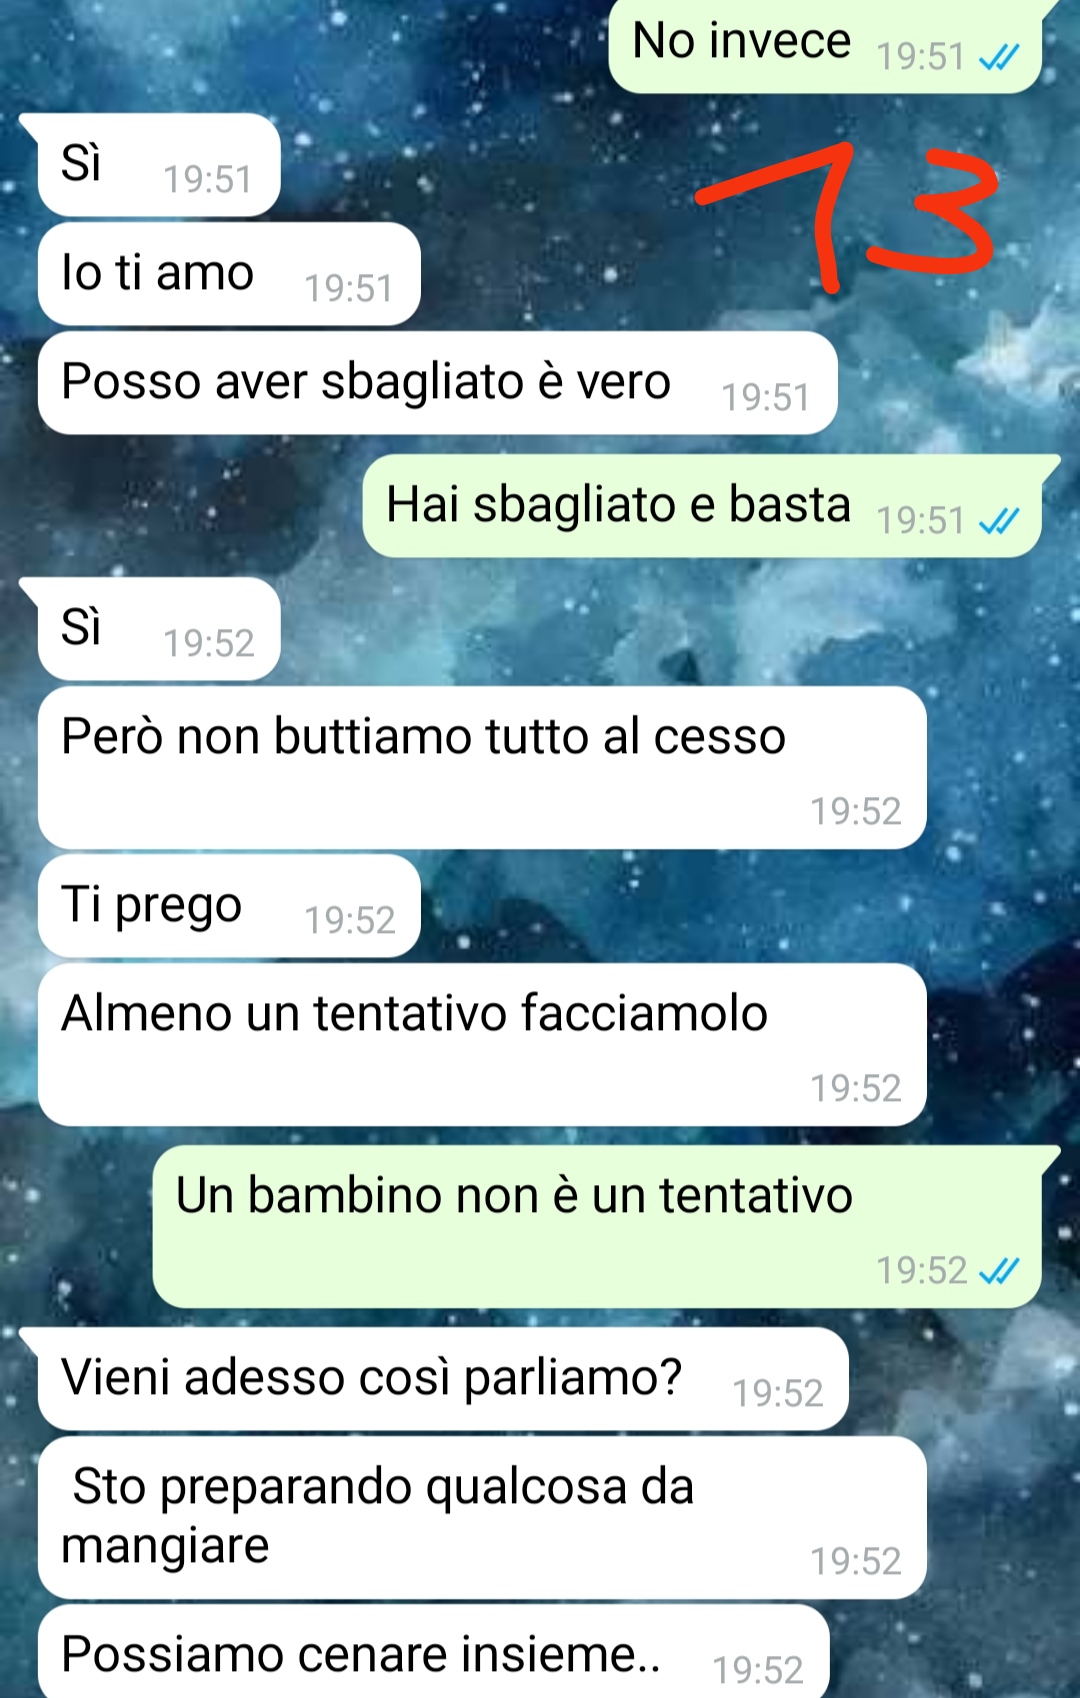Screen dimensions: 1080x1698
Task: Tap blue double-check on 'Hai sbagliato e basta'
Action: 998,521
